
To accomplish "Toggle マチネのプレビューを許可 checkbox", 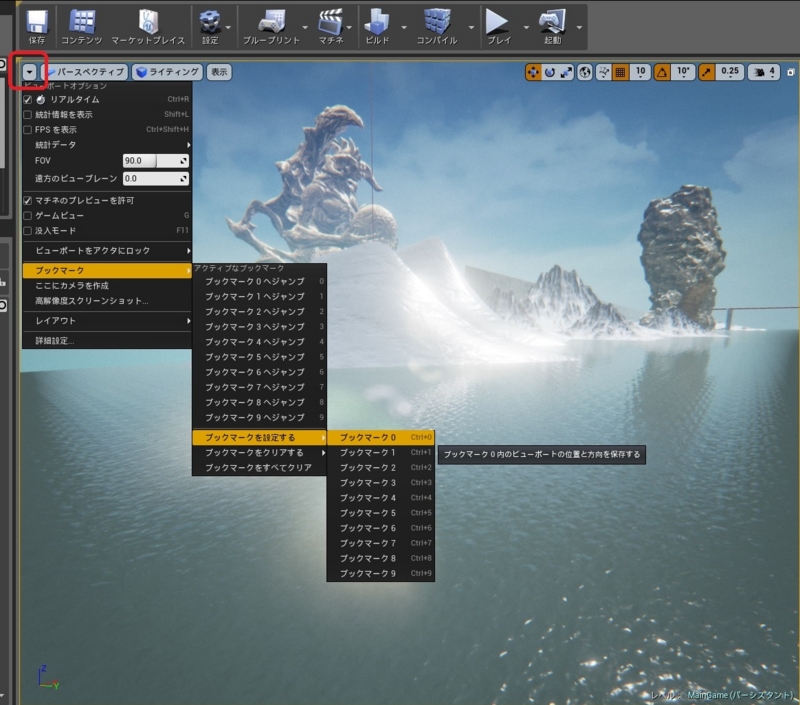I will click(x=28, y=200).
